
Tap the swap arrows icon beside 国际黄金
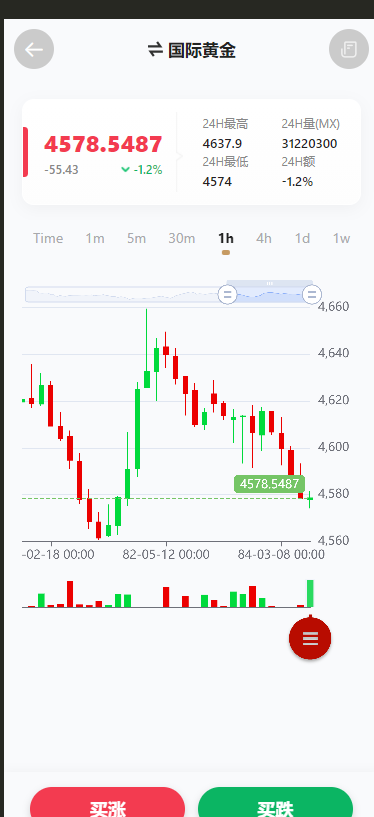click(155, 50)
